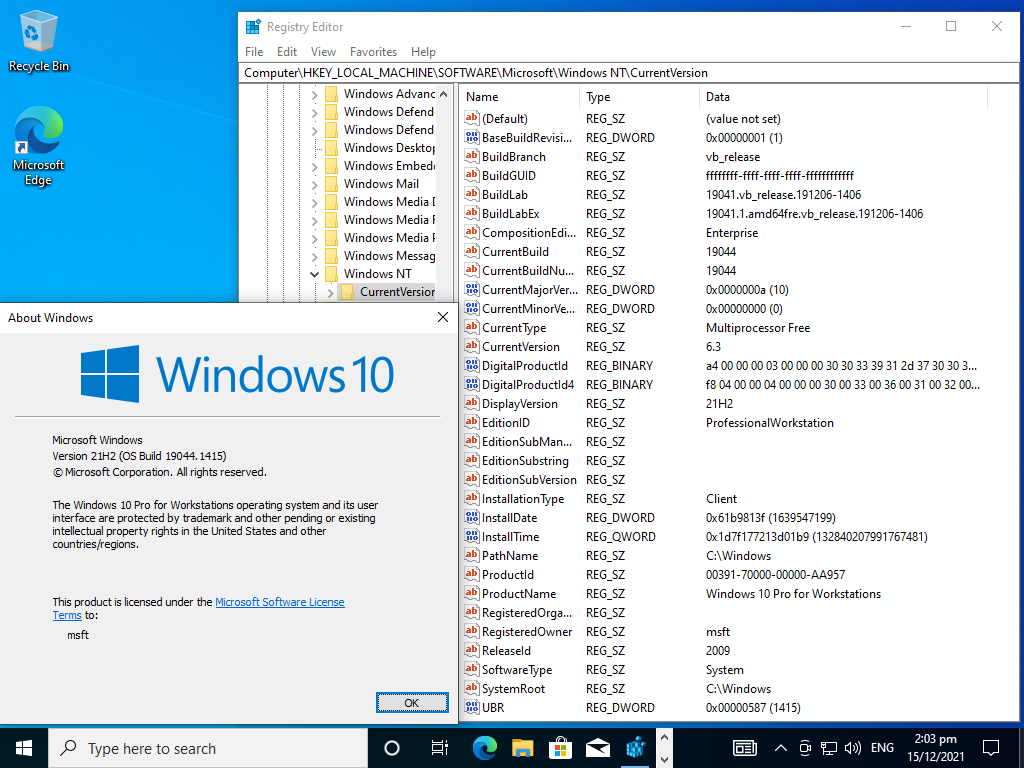Click the tree pane scroll up arrow
This screenshot has height=768, width=1024.
444,94
